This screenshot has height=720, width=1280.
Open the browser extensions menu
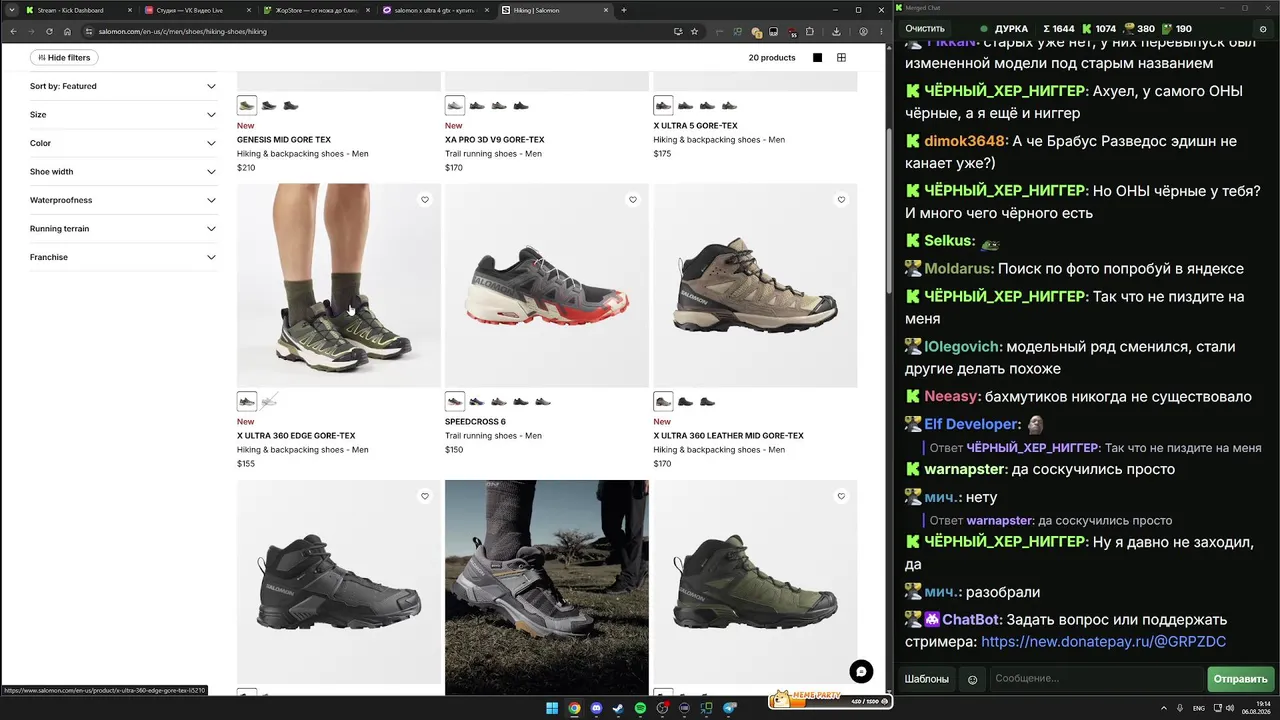810,31
